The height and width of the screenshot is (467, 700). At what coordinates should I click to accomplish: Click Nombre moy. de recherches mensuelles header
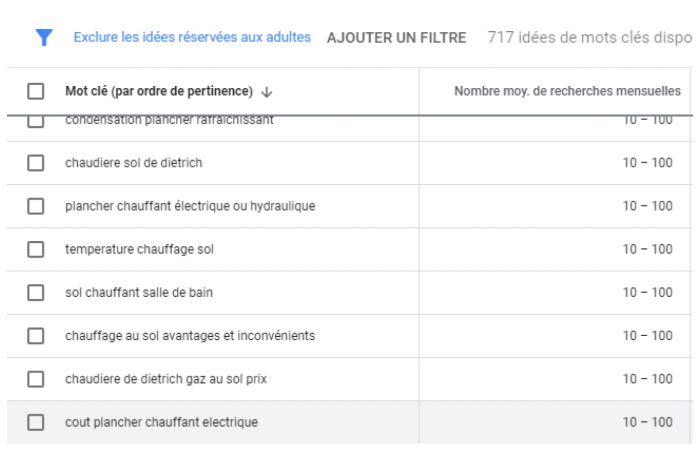click(x=567, y=92)
